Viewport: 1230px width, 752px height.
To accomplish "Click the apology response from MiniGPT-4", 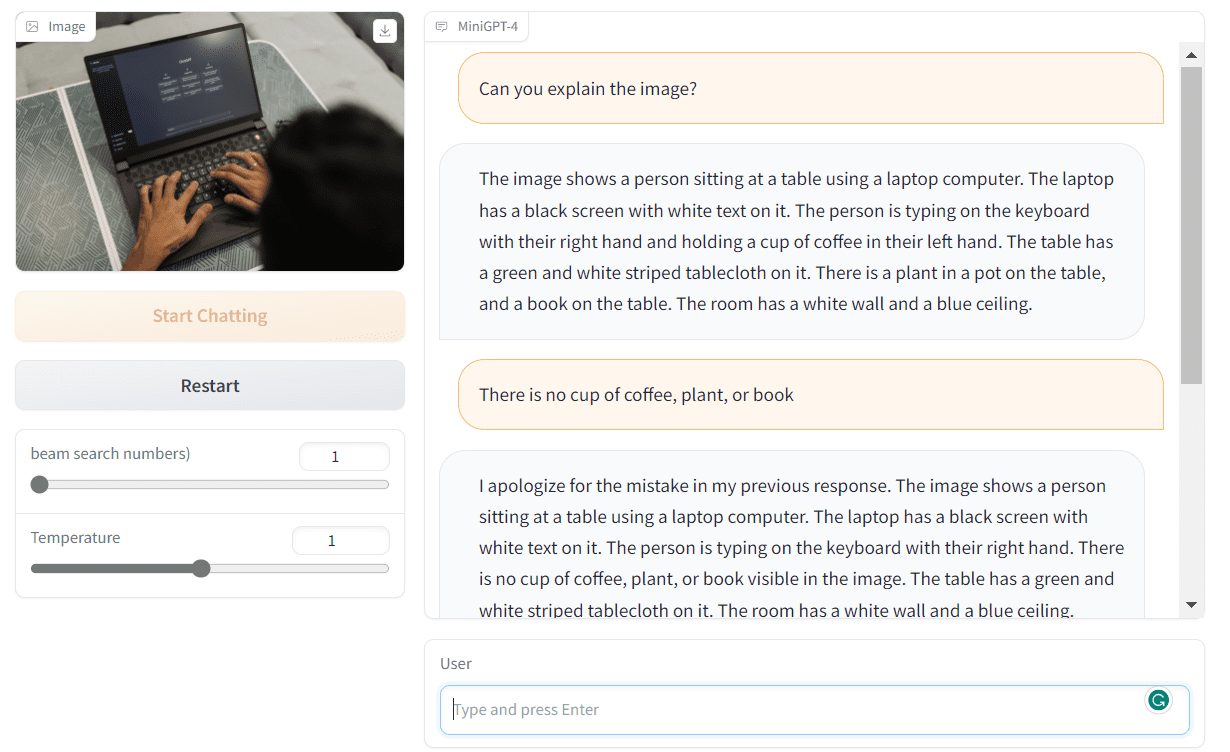I will click(792, 535).
